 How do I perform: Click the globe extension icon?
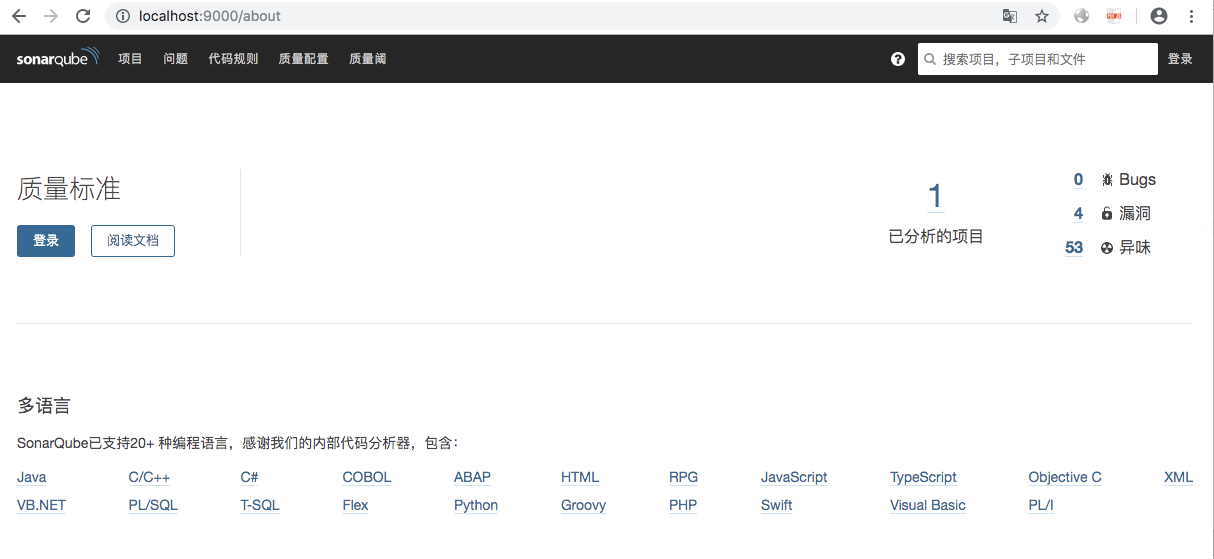click(1081, 16)
